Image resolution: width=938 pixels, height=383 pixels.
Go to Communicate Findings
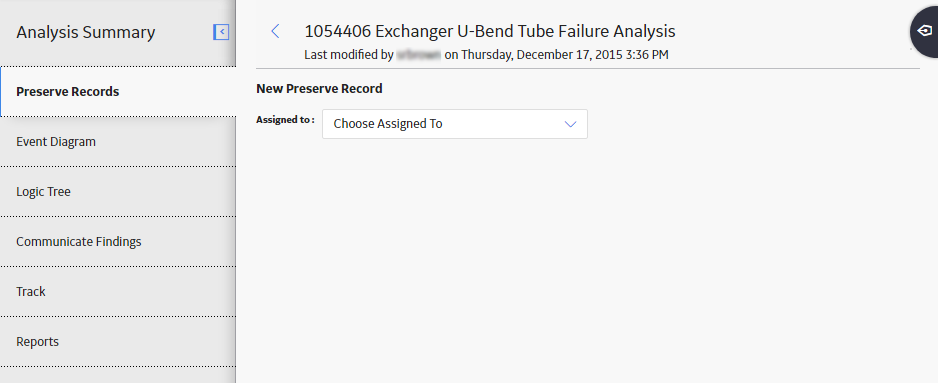click(x=118, y=242)
